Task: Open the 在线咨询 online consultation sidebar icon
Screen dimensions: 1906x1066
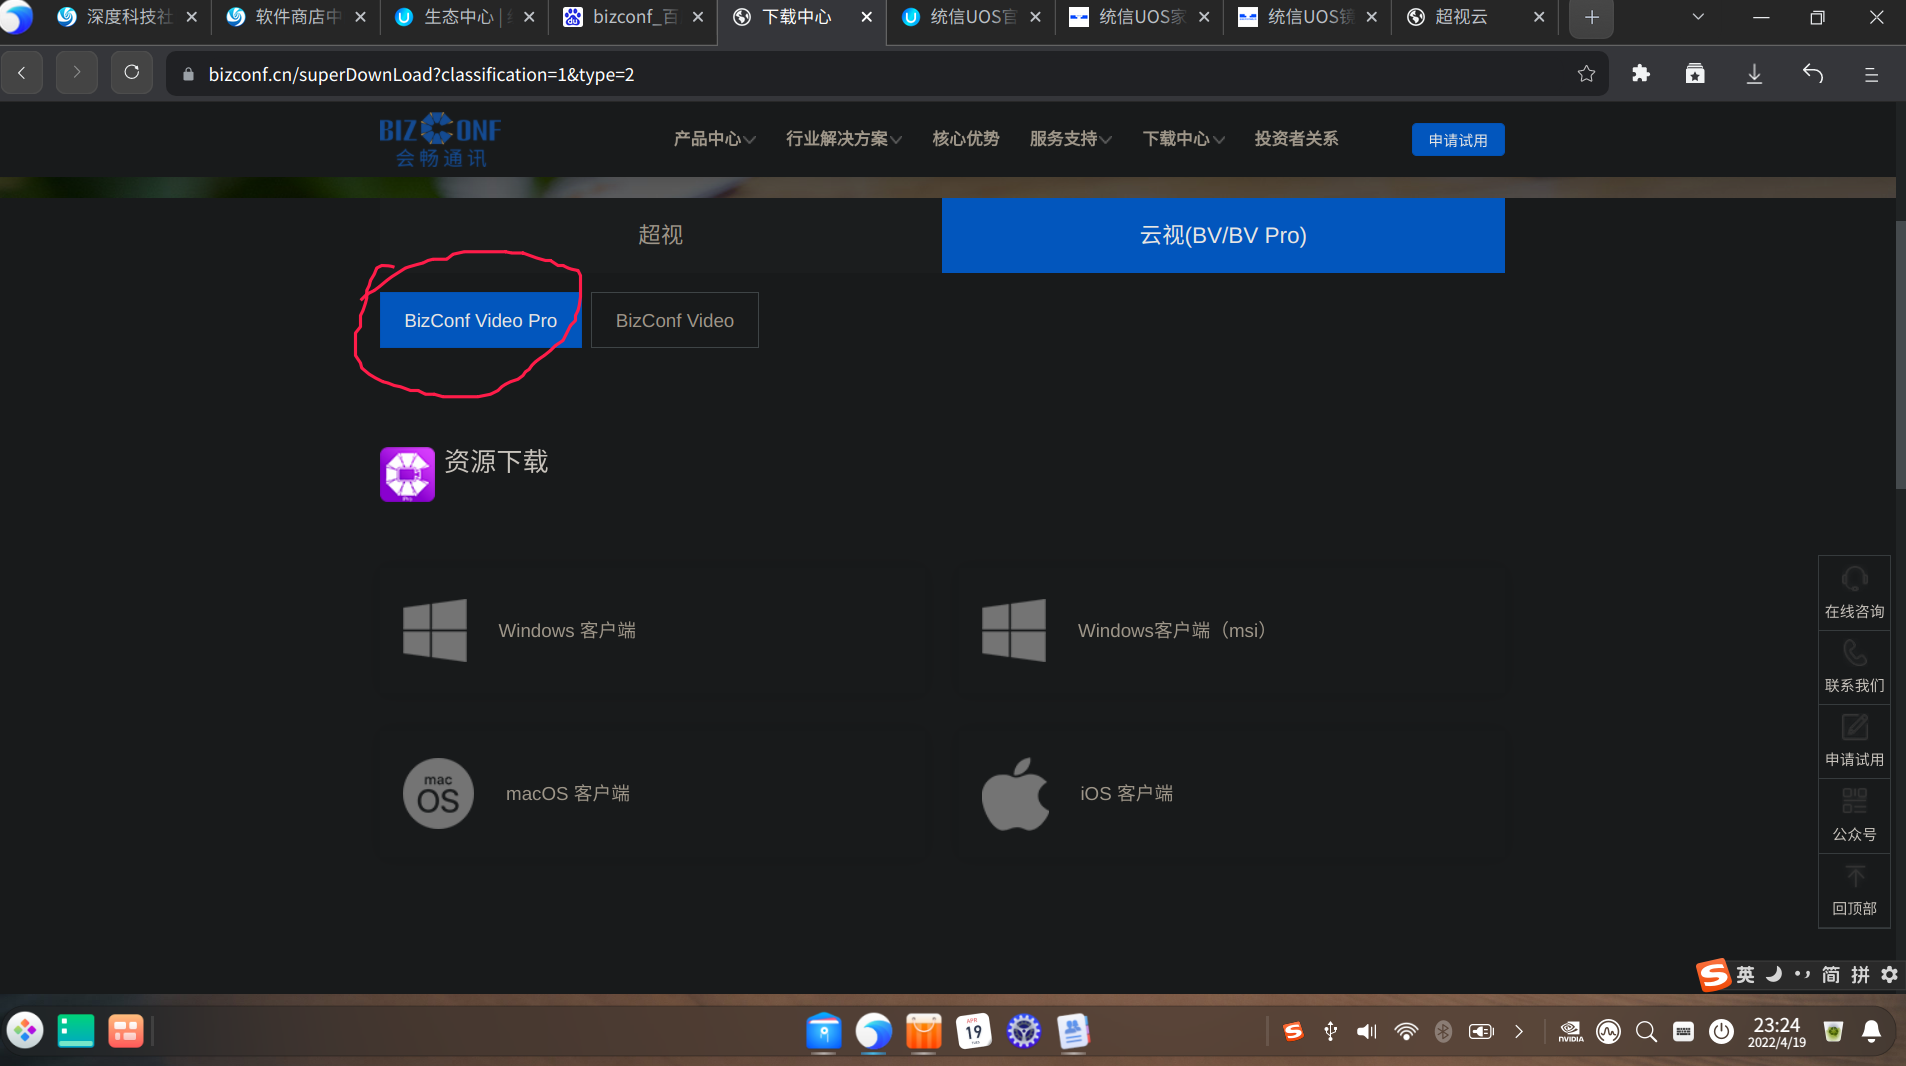Action: click(x=1852, y=590)
